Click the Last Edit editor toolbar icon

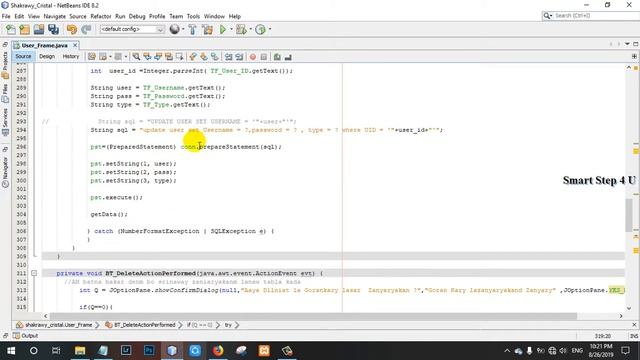click(92, 57)
